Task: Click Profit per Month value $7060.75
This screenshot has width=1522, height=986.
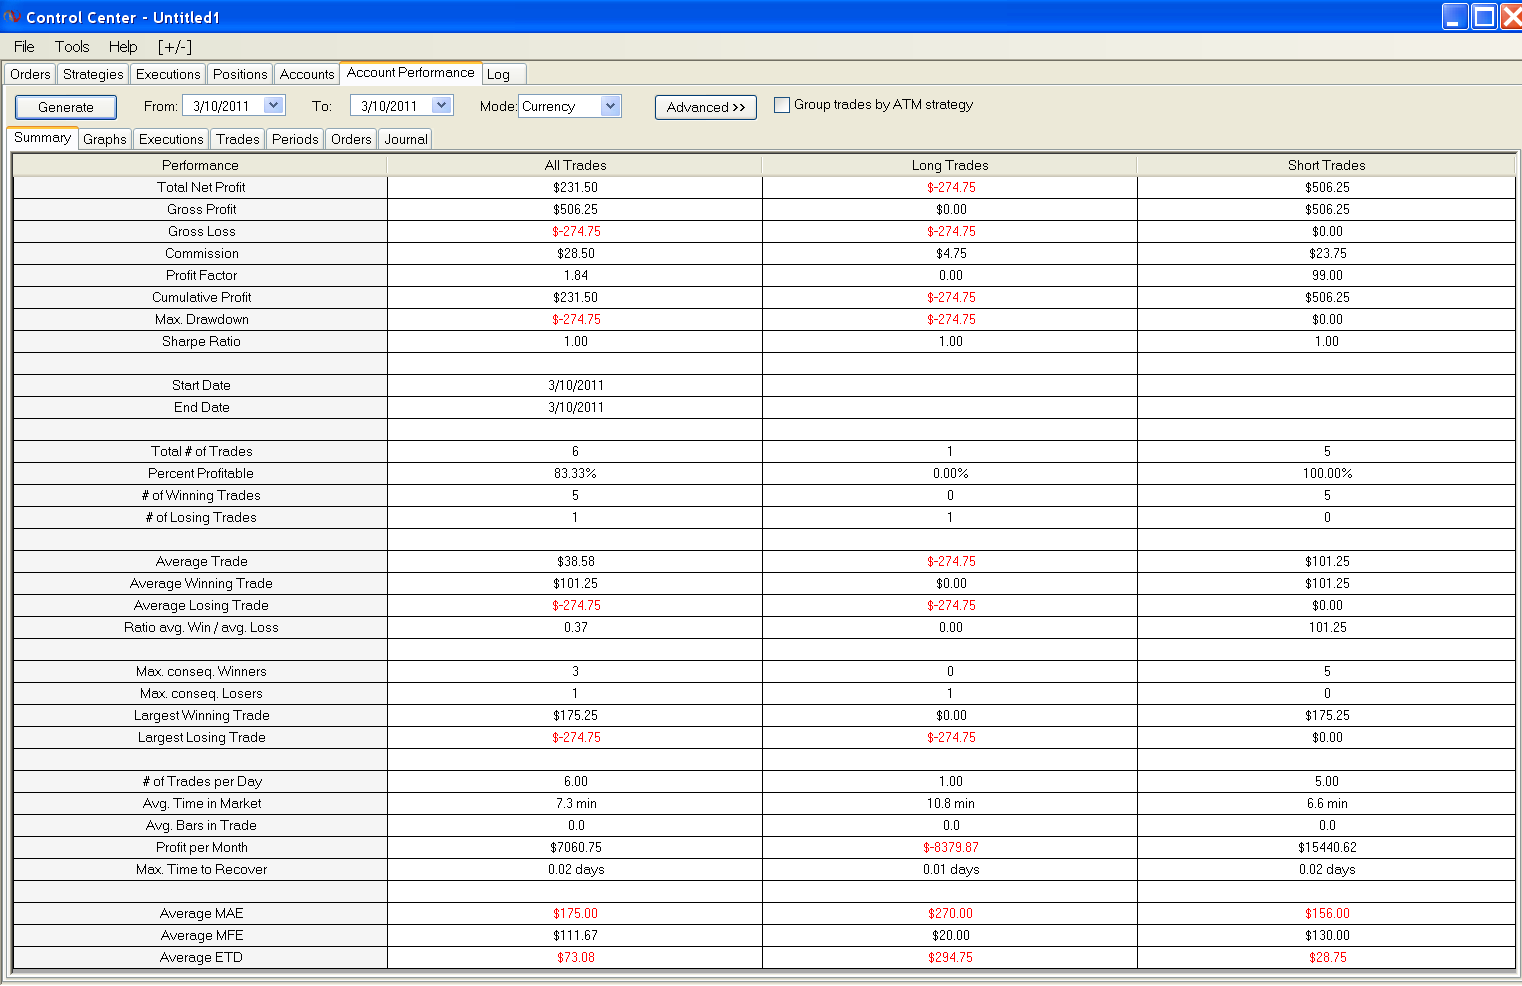Action: pyautogui.click(x=575, y=847)
